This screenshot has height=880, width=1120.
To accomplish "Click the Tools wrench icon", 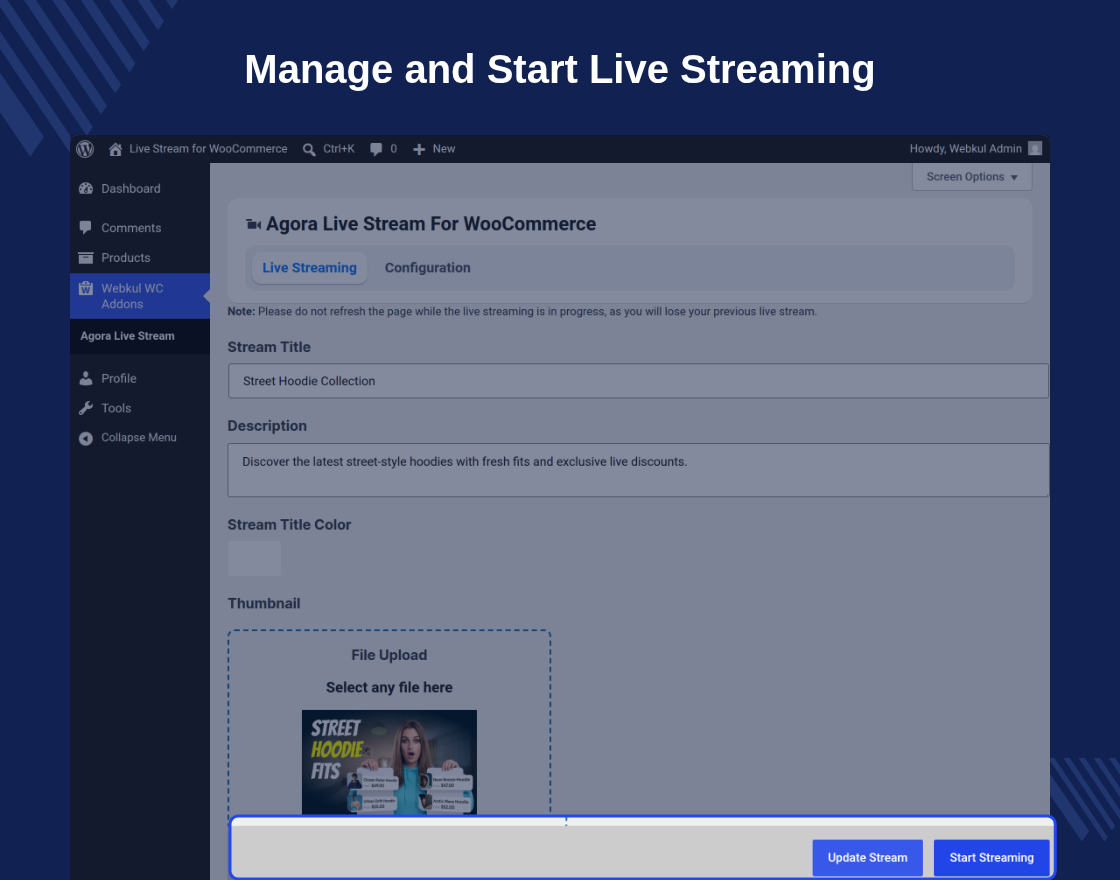I will (x=86, y=409).
